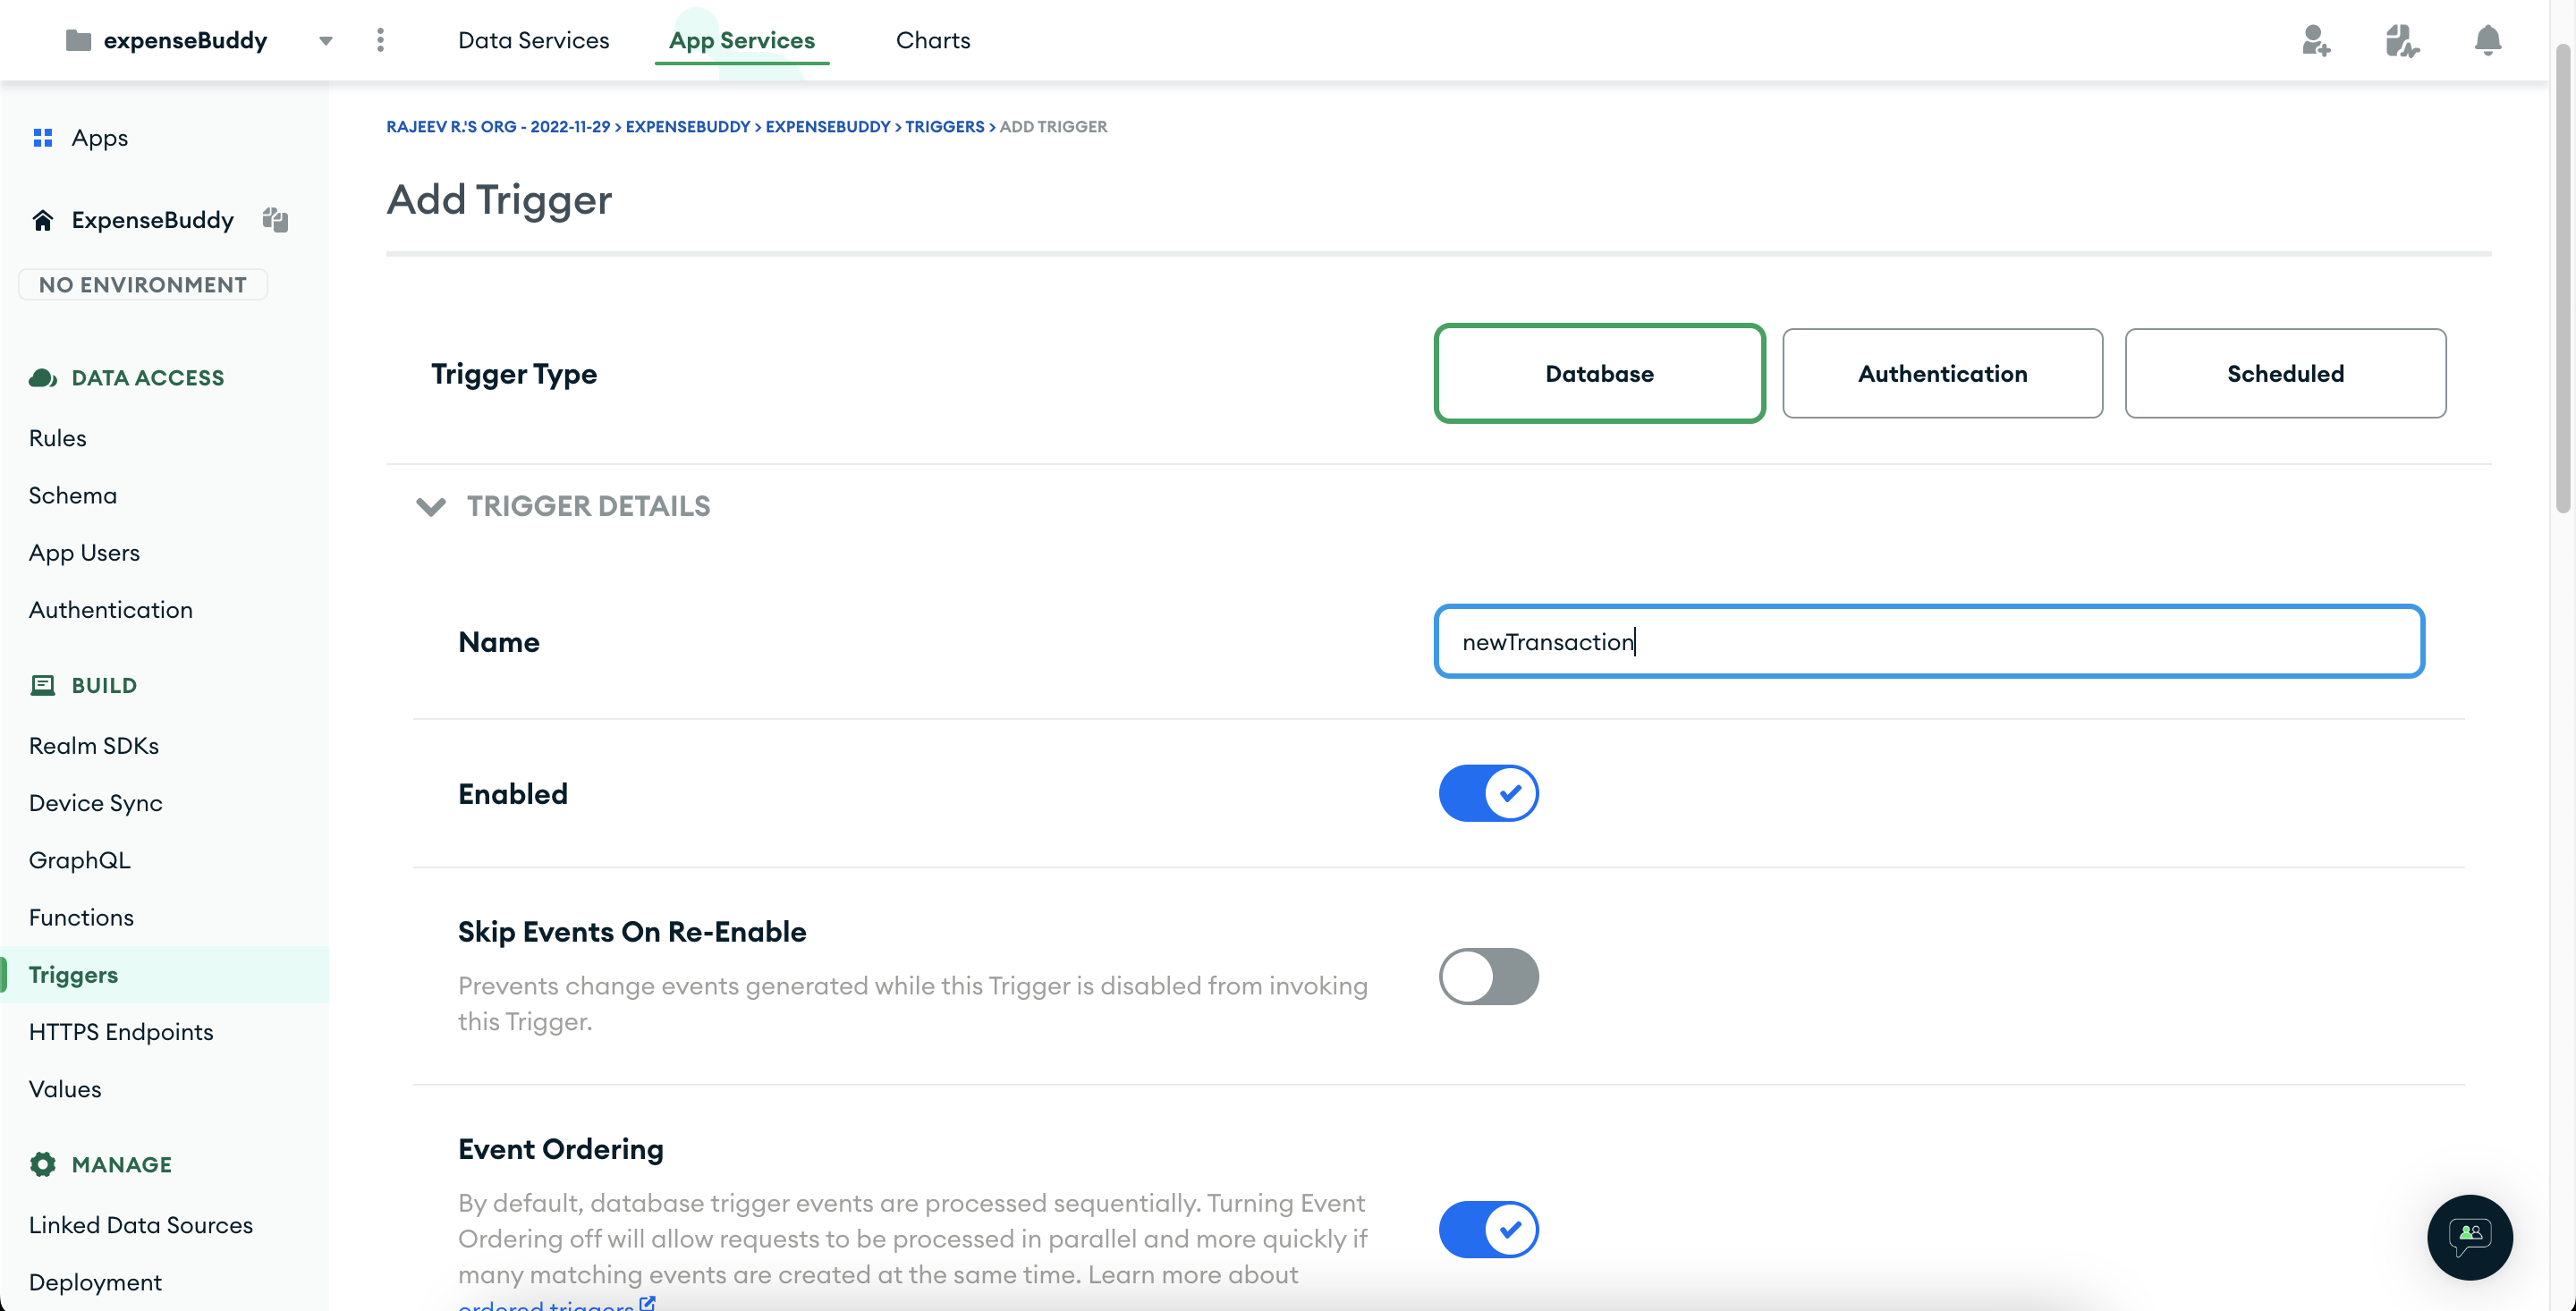Open HTTPS Endpoints in the sidebar
Image resolution: width=2576 pixels, height=1311 pixels.
(121, 1031)
